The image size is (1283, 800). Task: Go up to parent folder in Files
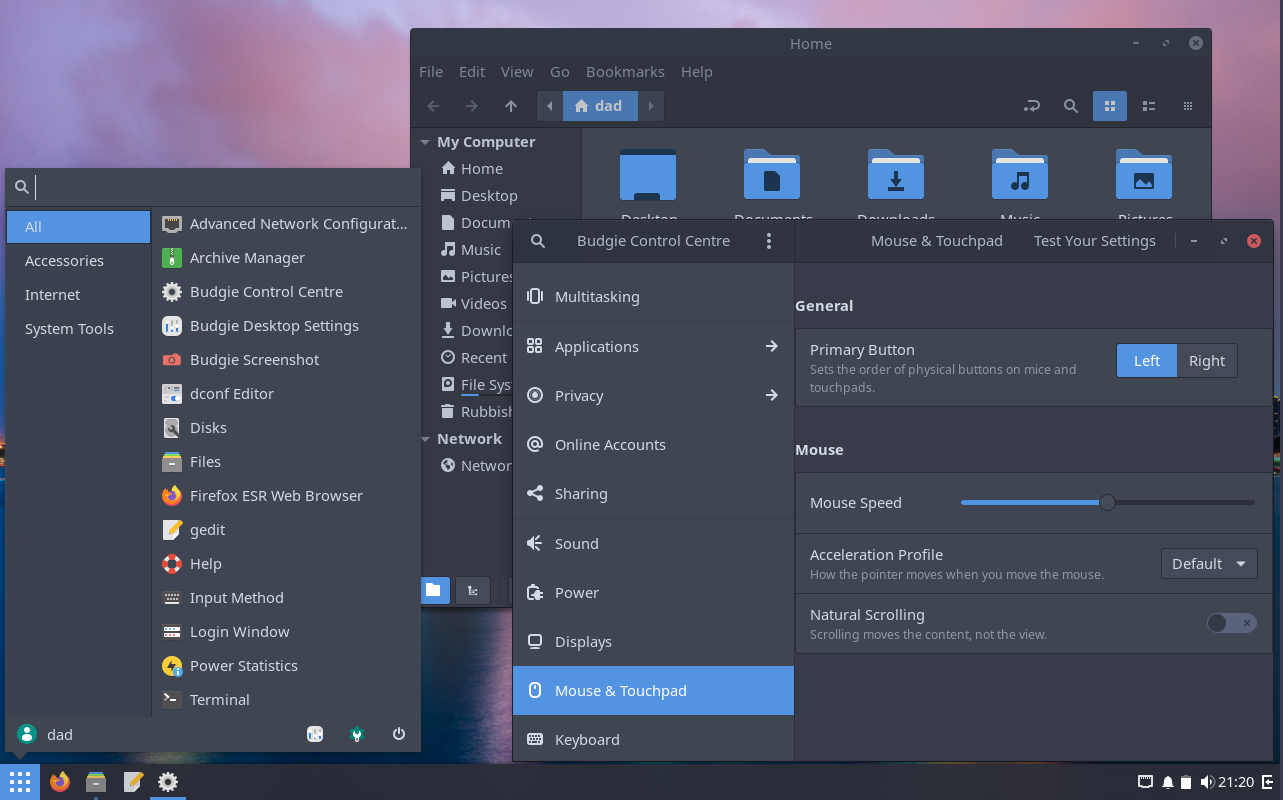[511, 106]
